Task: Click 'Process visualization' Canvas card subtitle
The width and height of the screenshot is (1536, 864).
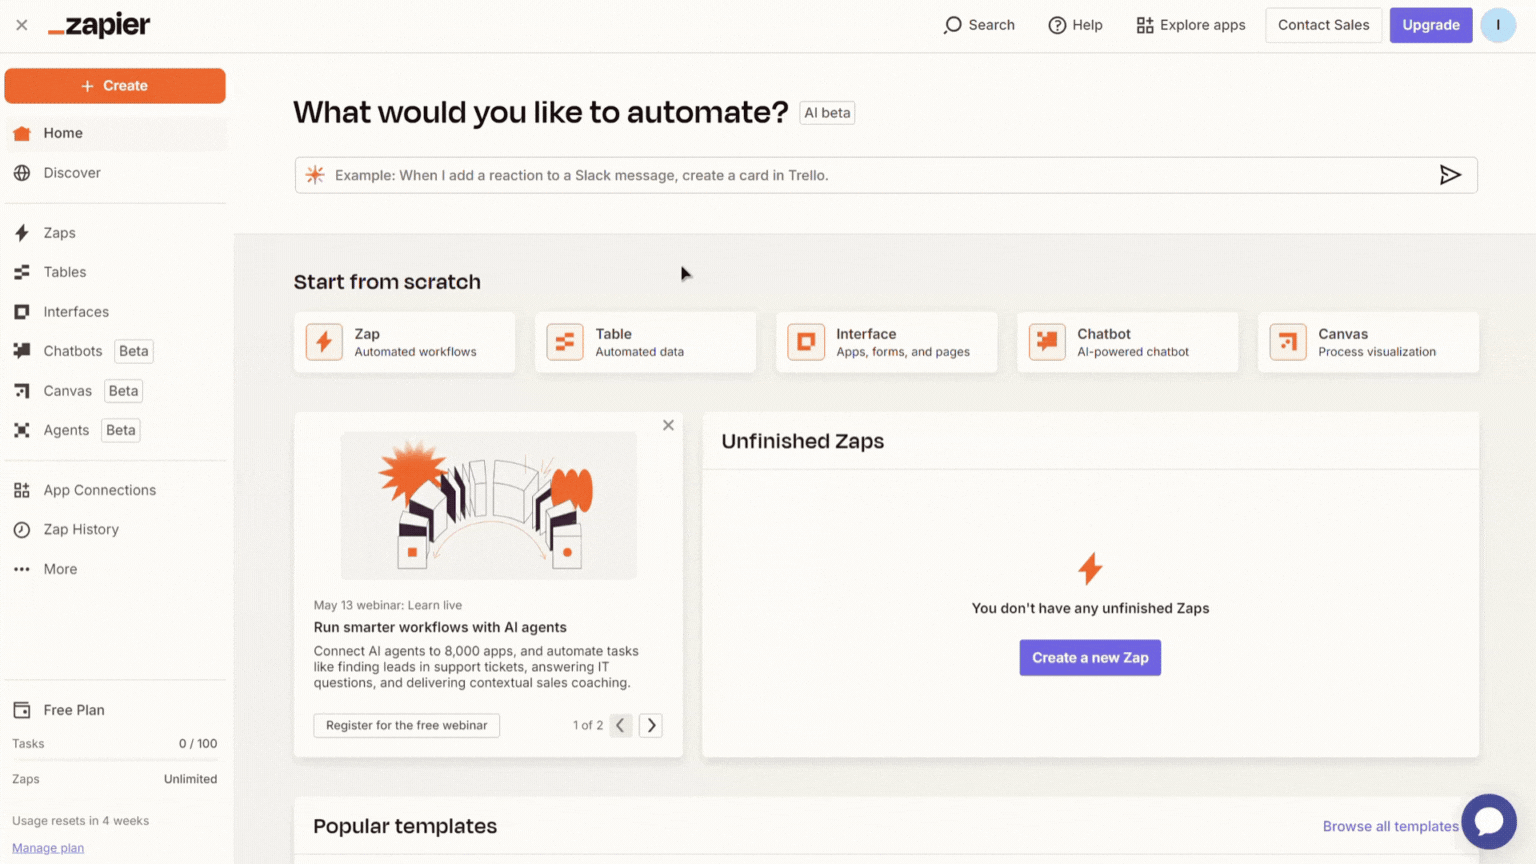Action: 1377,352
